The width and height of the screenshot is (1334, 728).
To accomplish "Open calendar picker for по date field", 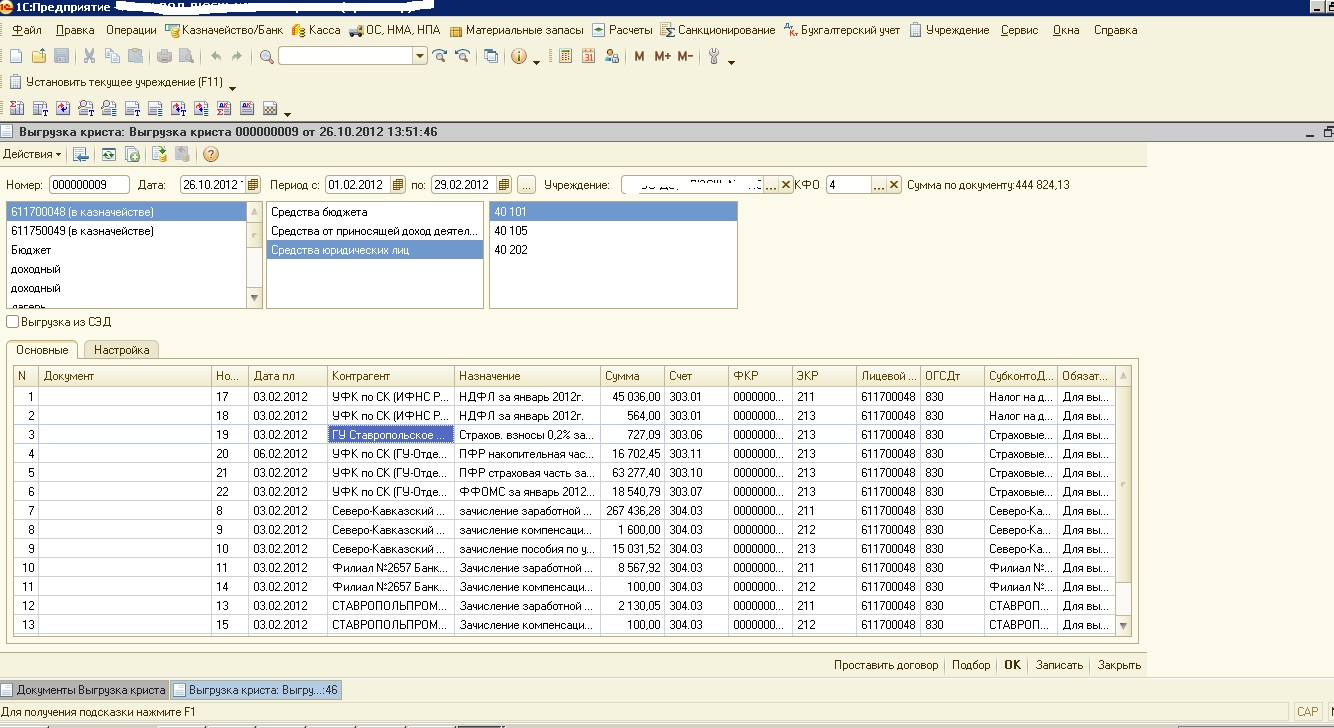I will point(504,184).
